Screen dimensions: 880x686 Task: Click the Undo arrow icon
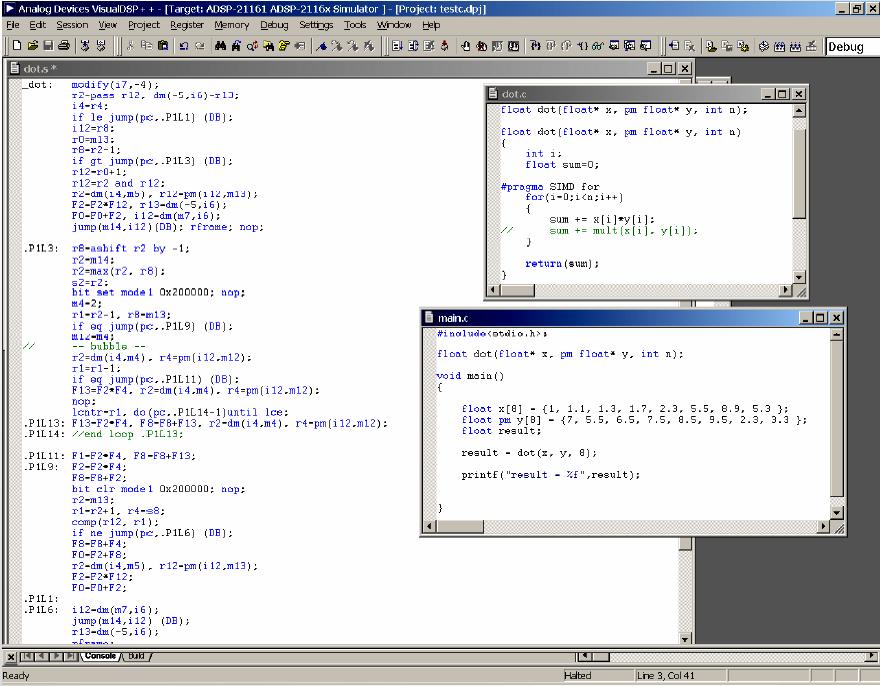184,46
